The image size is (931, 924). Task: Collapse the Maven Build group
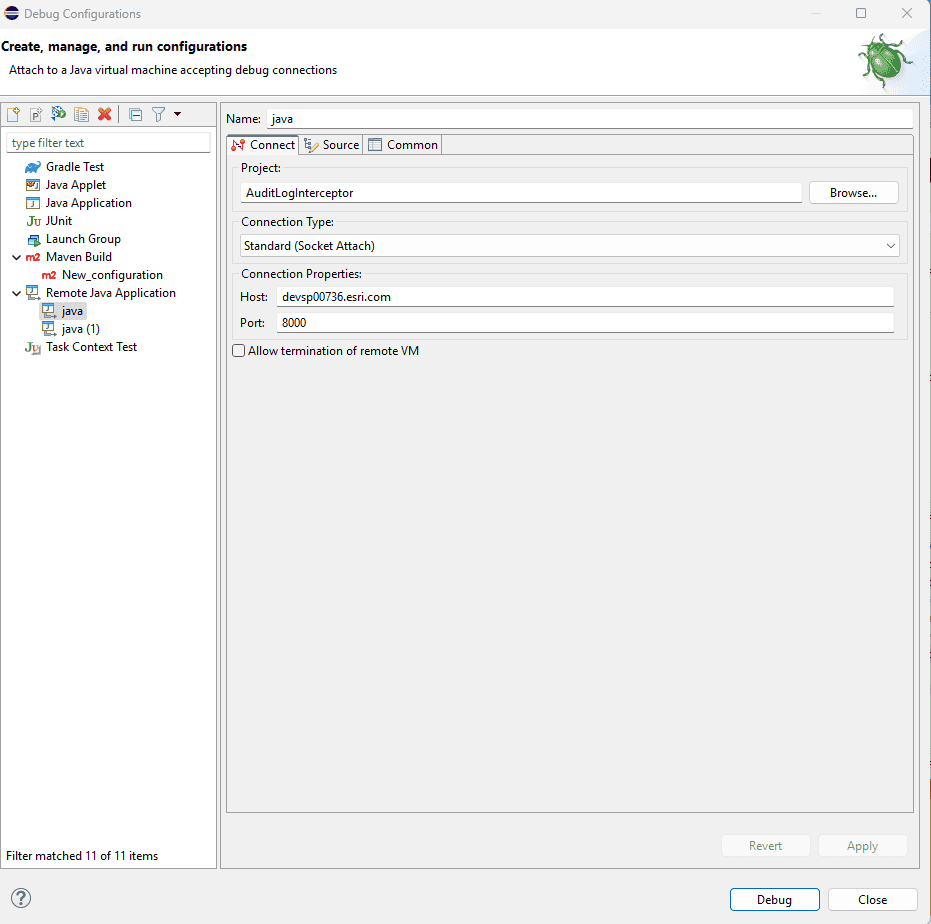(16, 256)
